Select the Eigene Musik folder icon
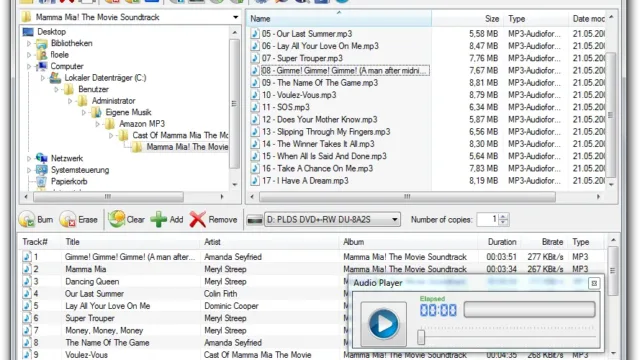640x360 pixels. point(96,112)
